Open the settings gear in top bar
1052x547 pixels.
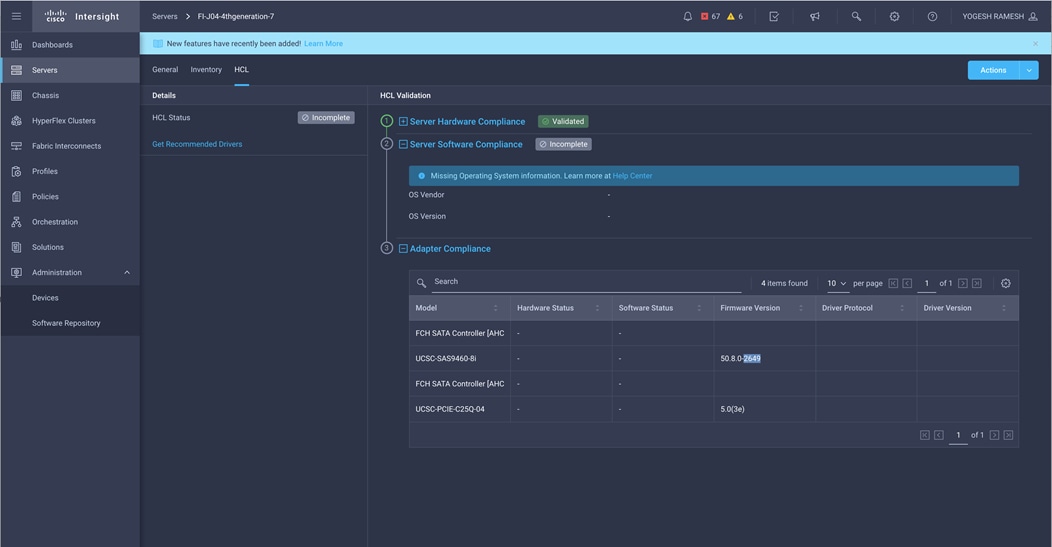[894, 16]
